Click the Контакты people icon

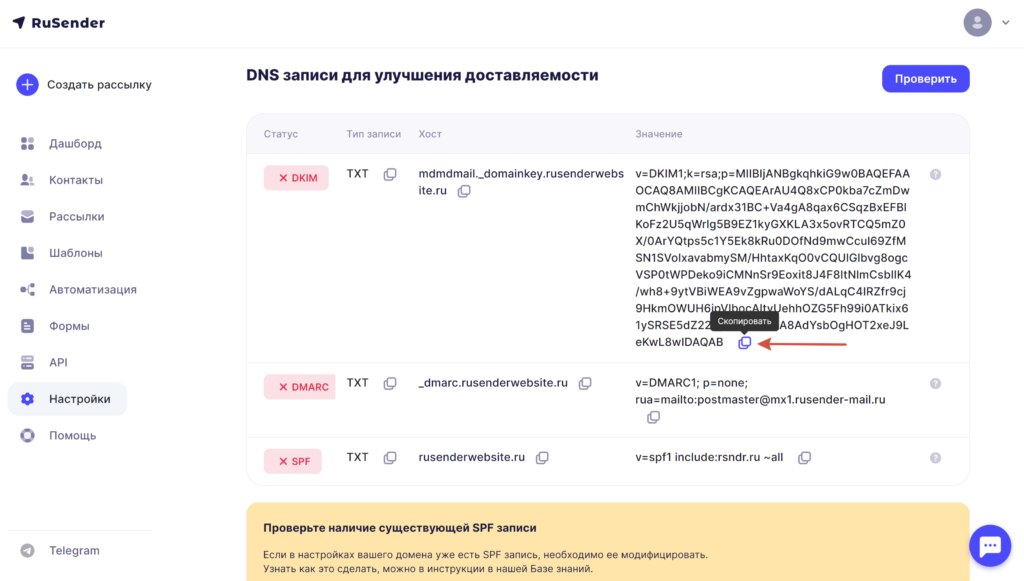click(27, 180)
